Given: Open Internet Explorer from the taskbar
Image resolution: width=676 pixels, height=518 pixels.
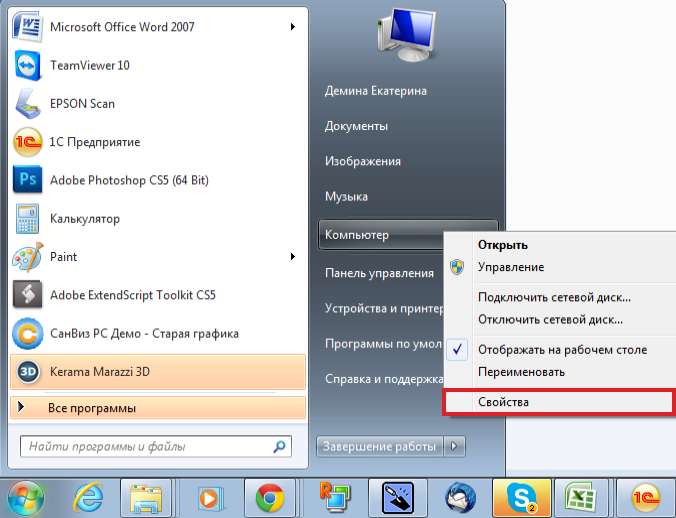Looking at the screenshot, I should point(88,499).
